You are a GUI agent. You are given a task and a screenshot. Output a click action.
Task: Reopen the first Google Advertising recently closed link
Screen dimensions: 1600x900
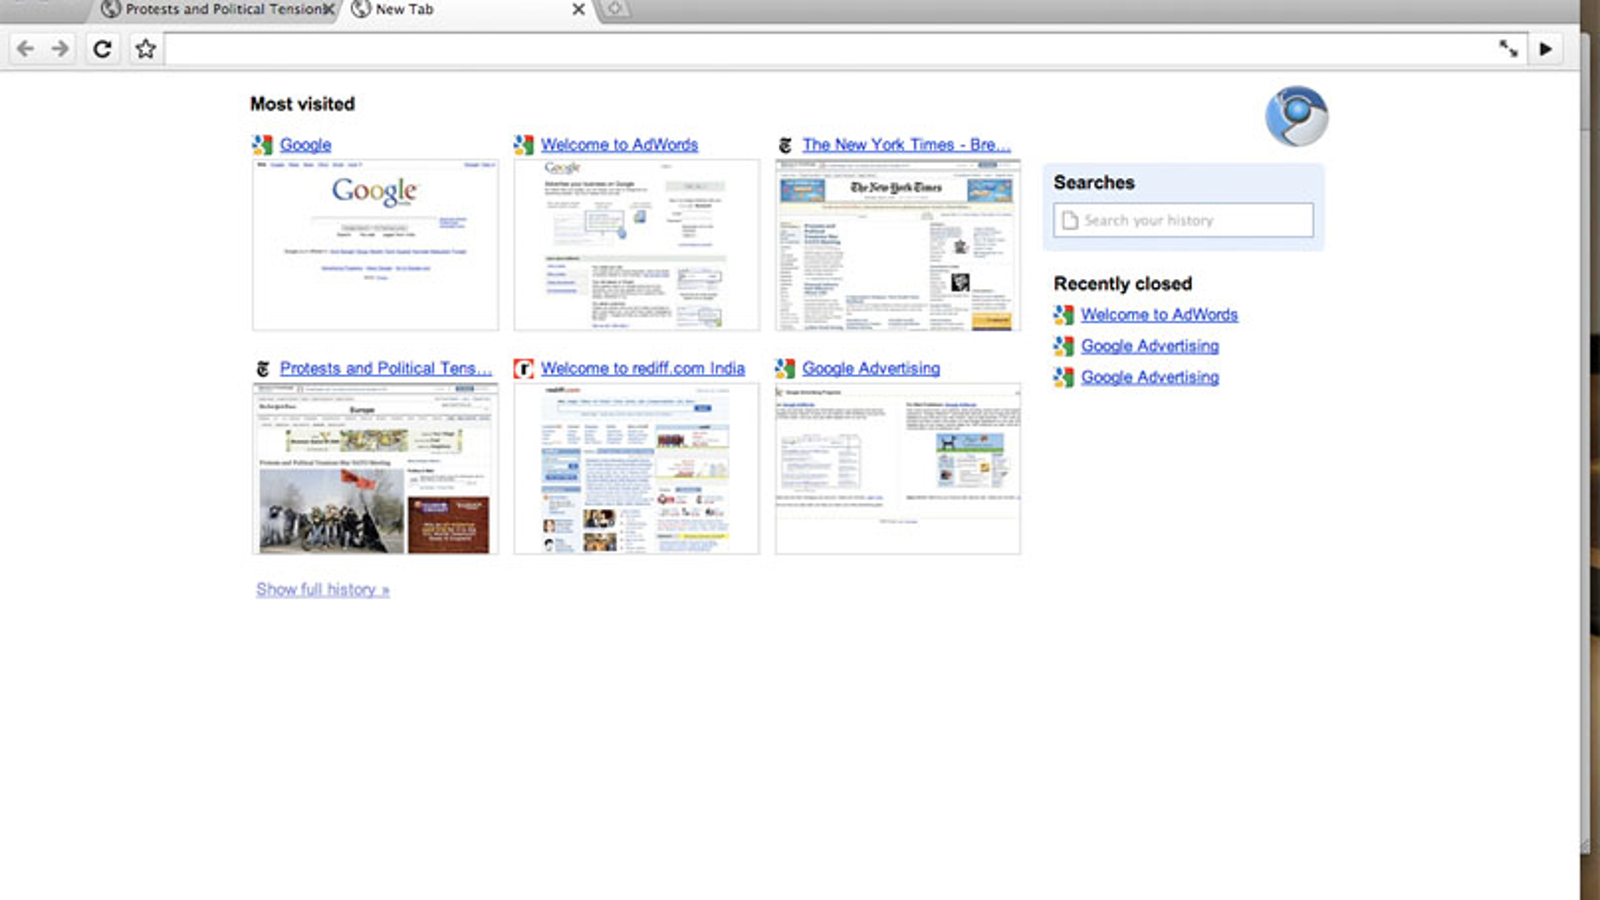pyautogui.click(x=1150, y=346)
